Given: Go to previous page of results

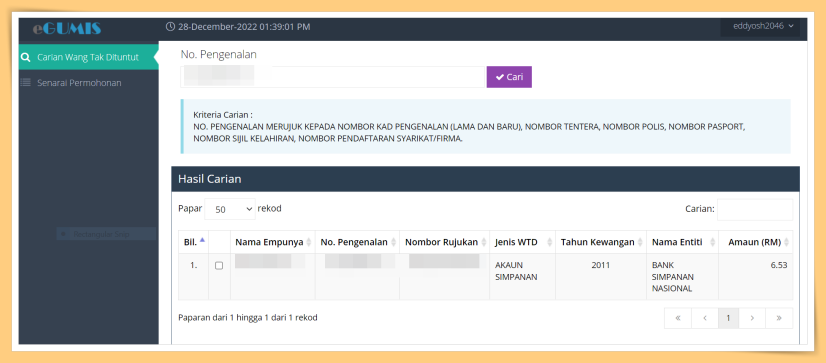Looking at the screenshot, I should point(705,318).
